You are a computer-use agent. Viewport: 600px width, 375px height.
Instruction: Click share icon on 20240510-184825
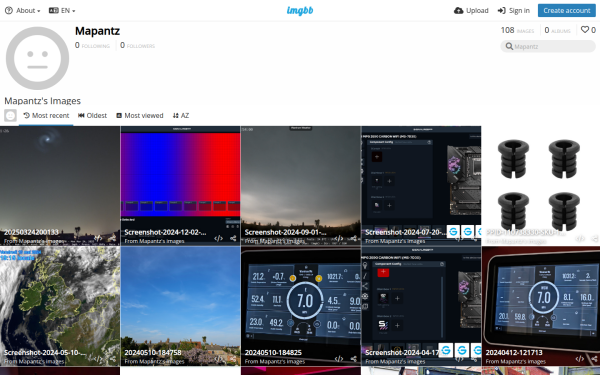click(x=354, y=359)
